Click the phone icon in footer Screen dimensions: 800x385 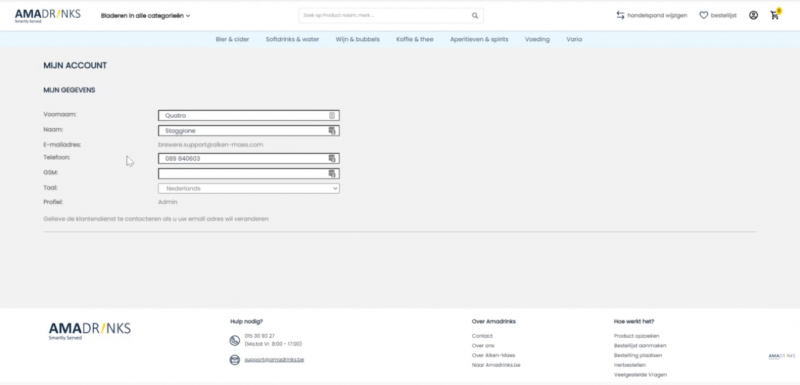coord(235,341)
